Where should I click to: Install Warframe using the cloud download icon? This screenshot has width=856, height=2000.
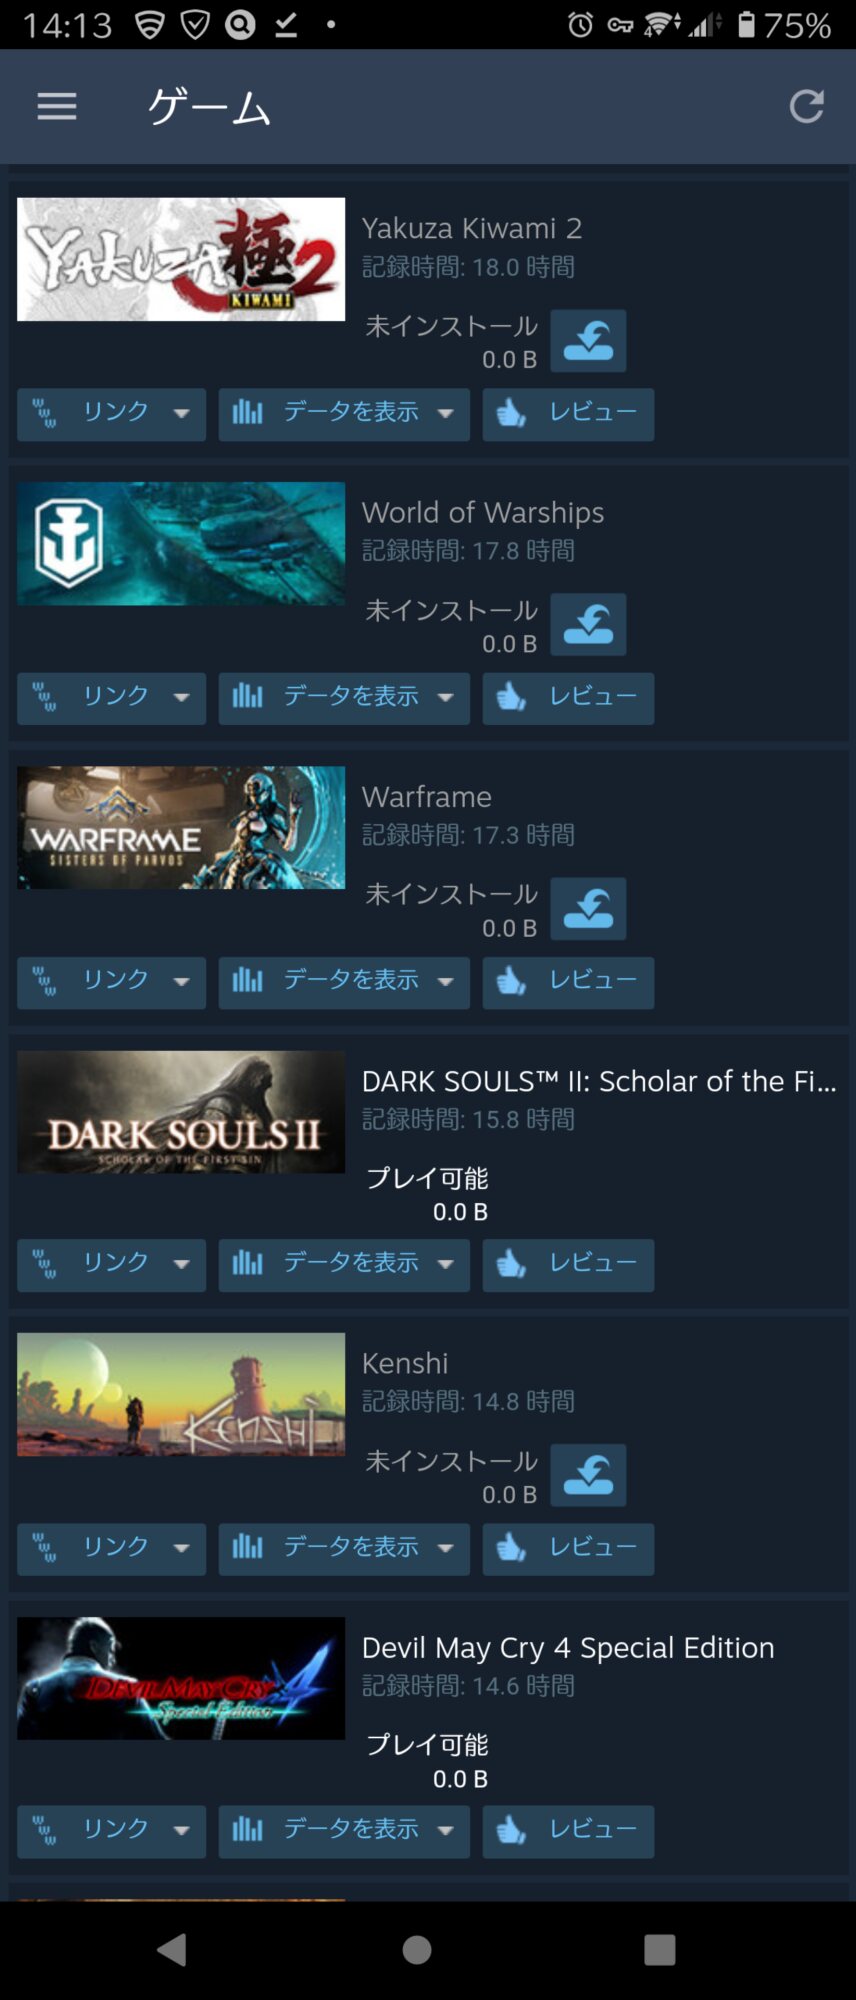coord(588,909)
